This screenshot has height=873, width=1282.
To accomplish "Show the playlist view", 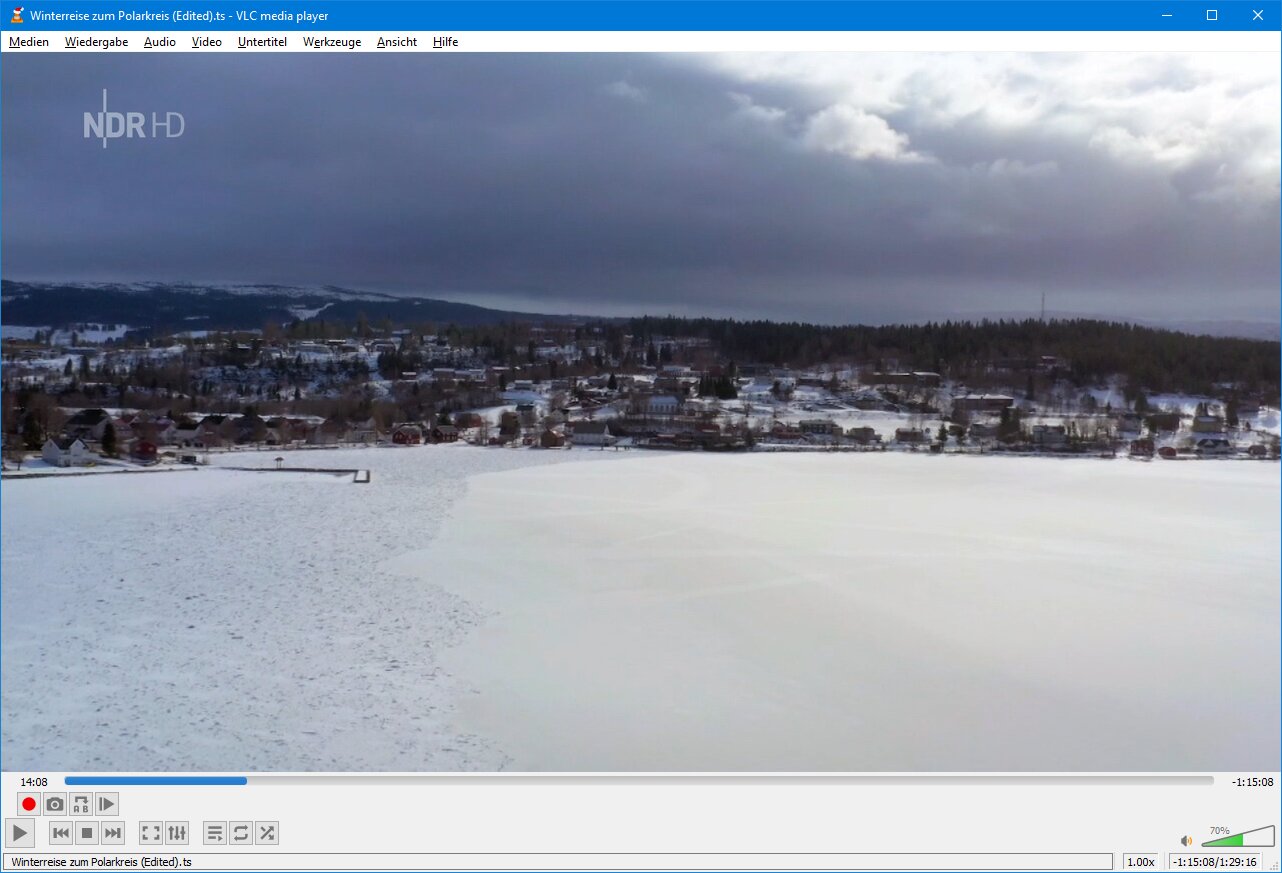I will pyautogui.click(x=214, y=833).
